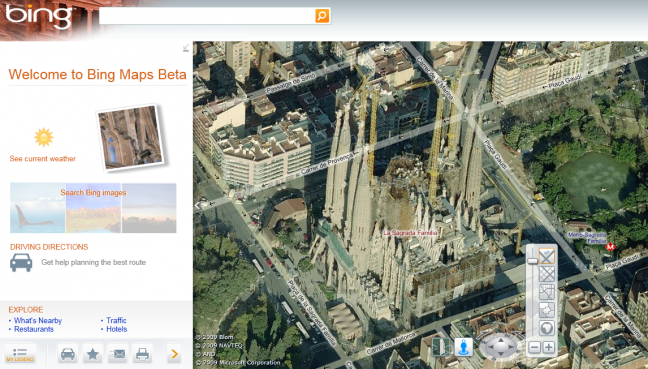The height and width of the screenshot is (369, 648).
Task: Open the My Legend panel
Action: coord(20,354)
